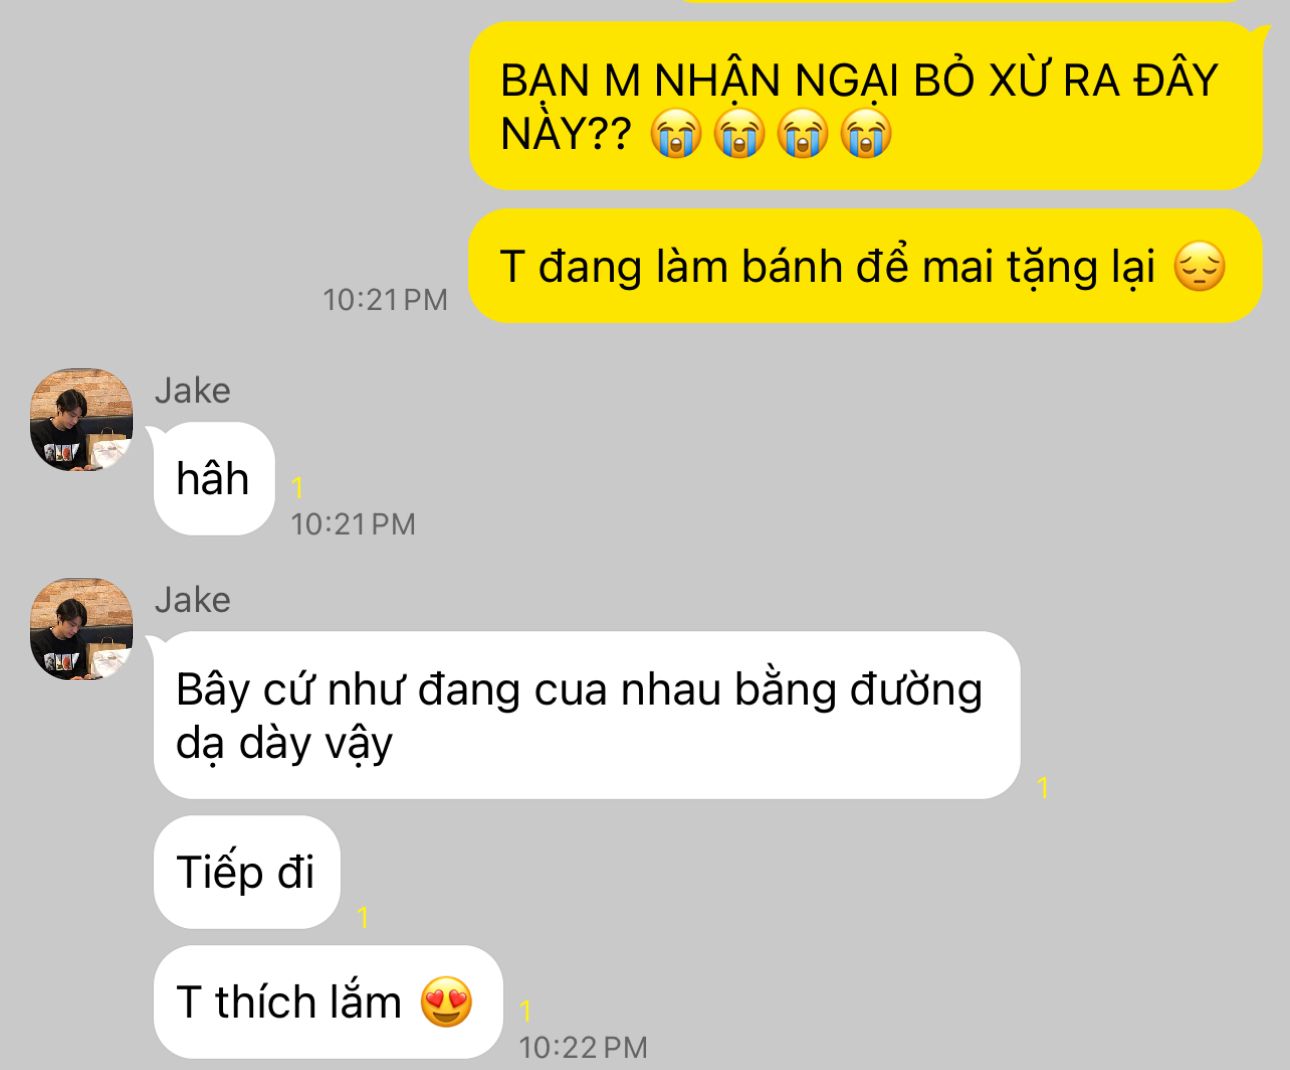The height and width of the screenshot is (1070, 1290).
Task: Tap the "Bây cứ như đang cua nhau" bubble
Action: point(587,715)
